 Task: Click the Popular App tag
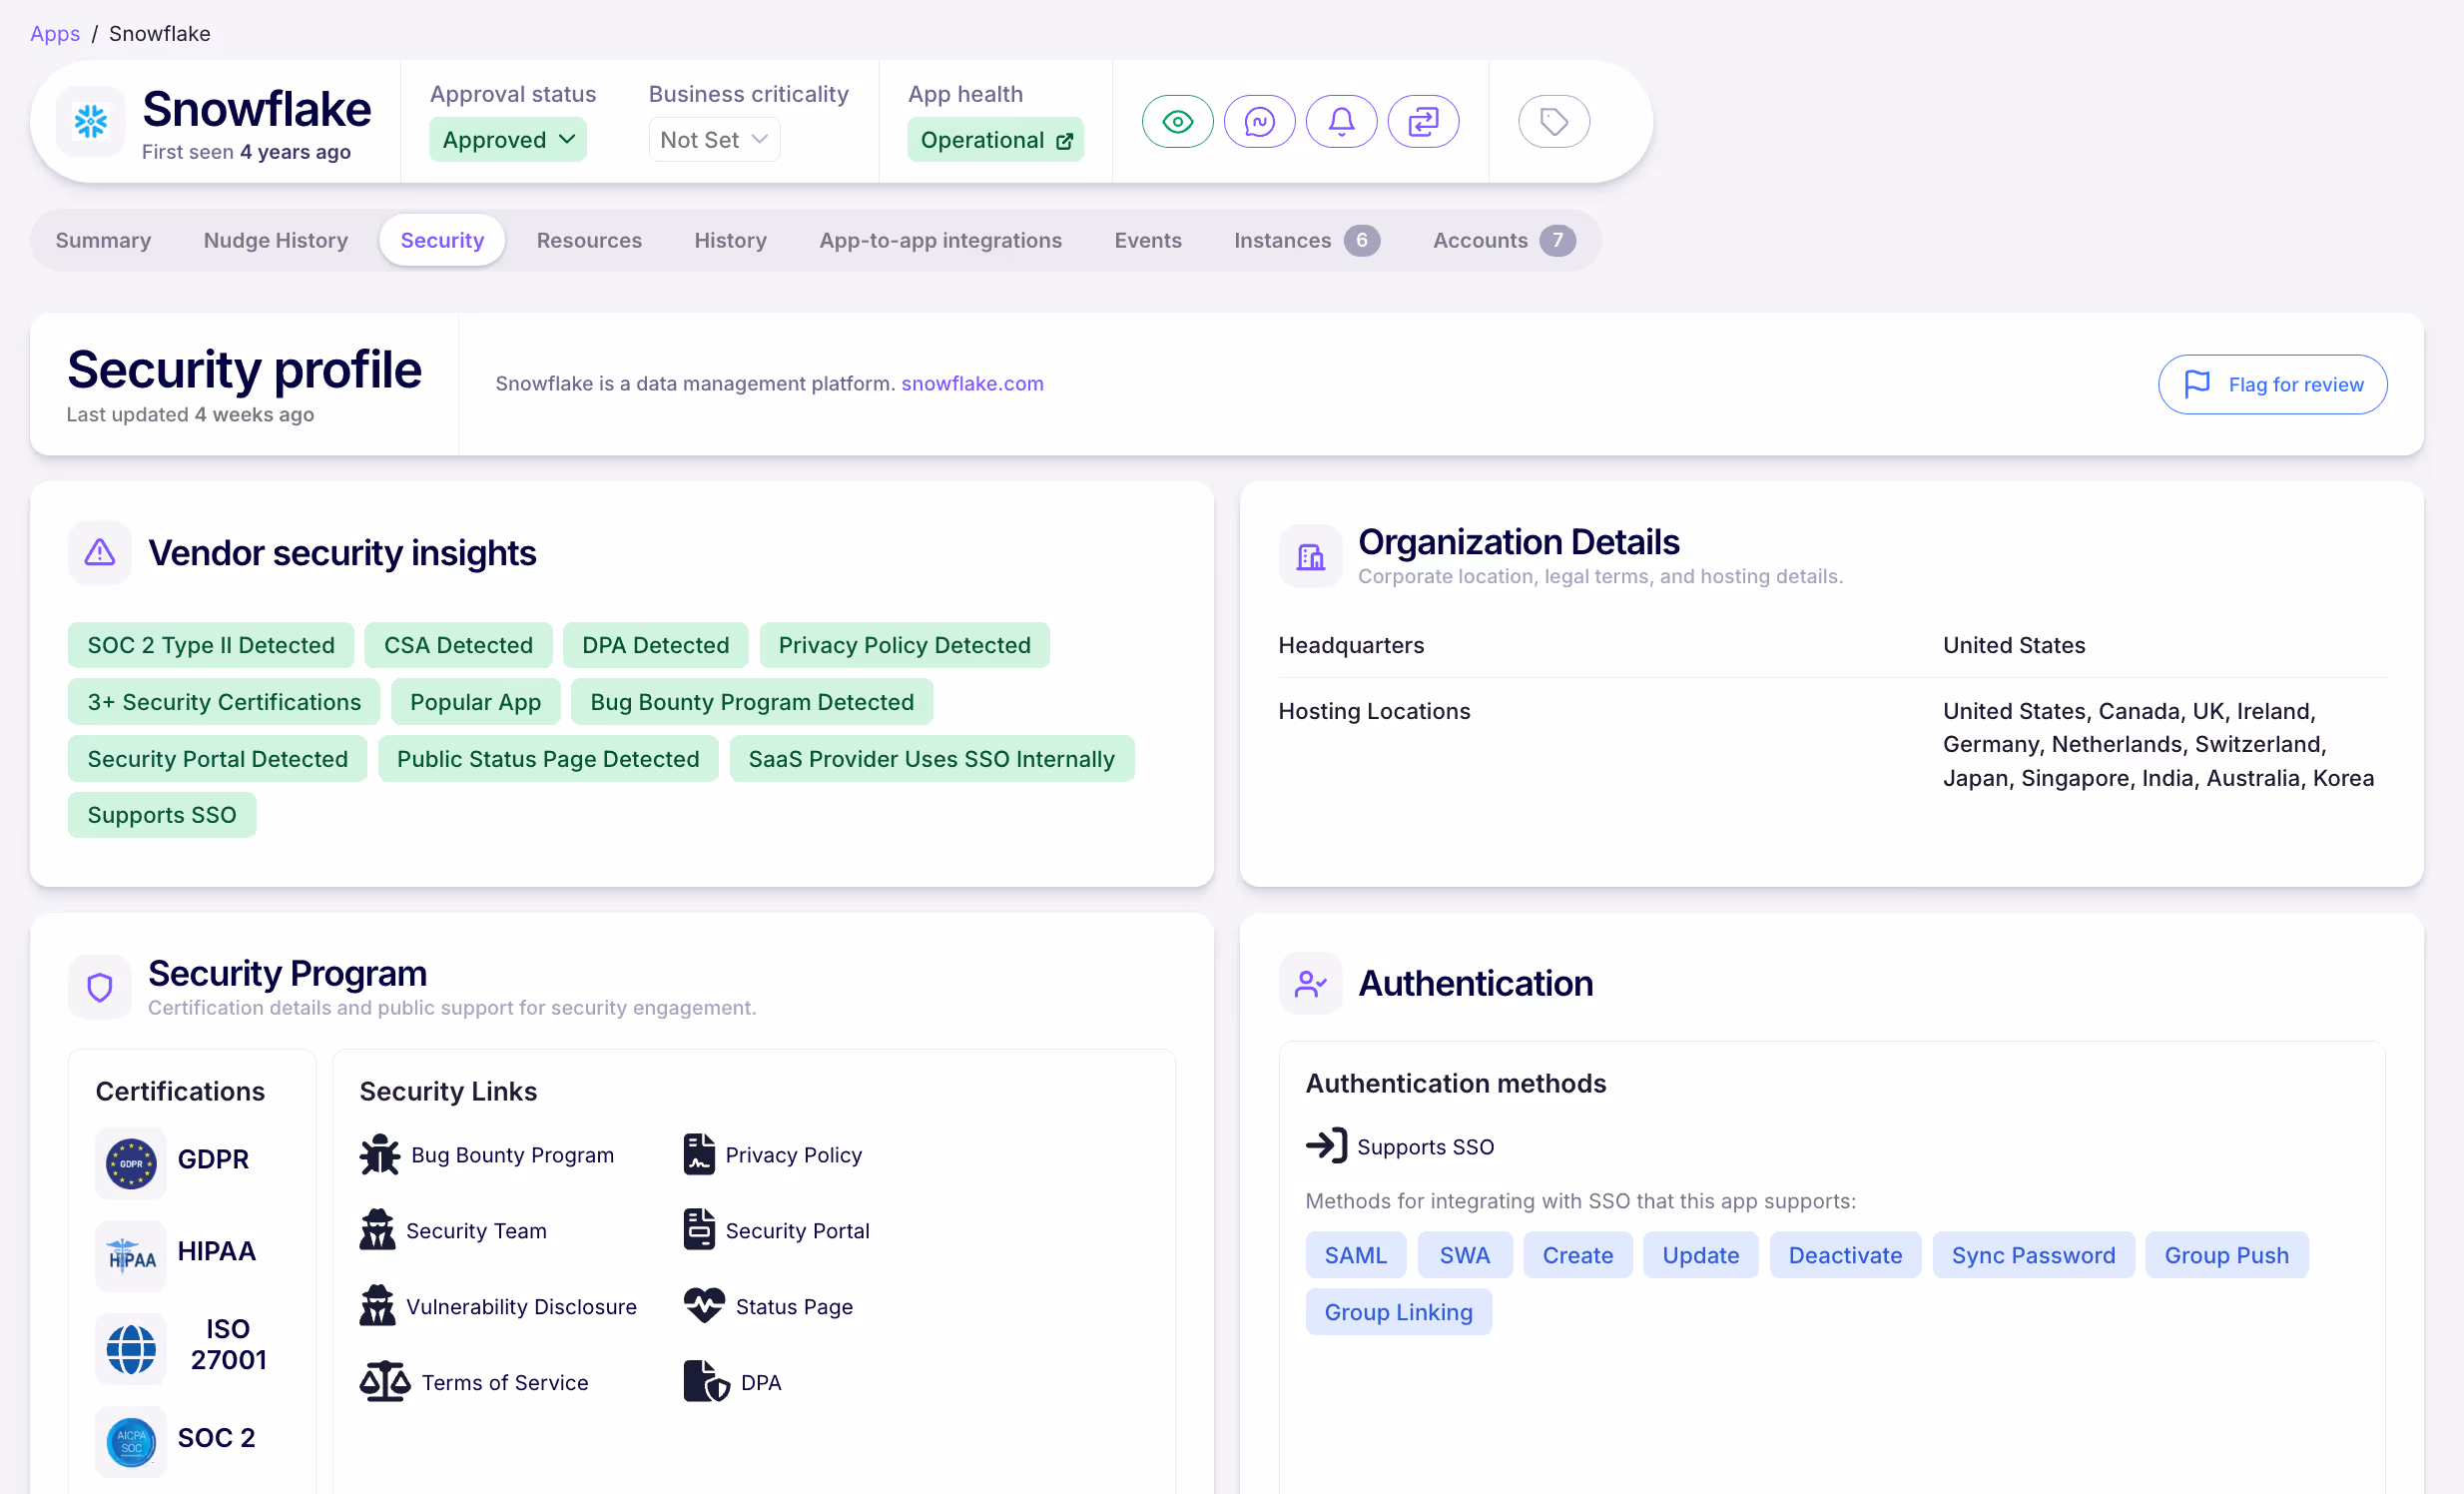[x=476, y=703]
